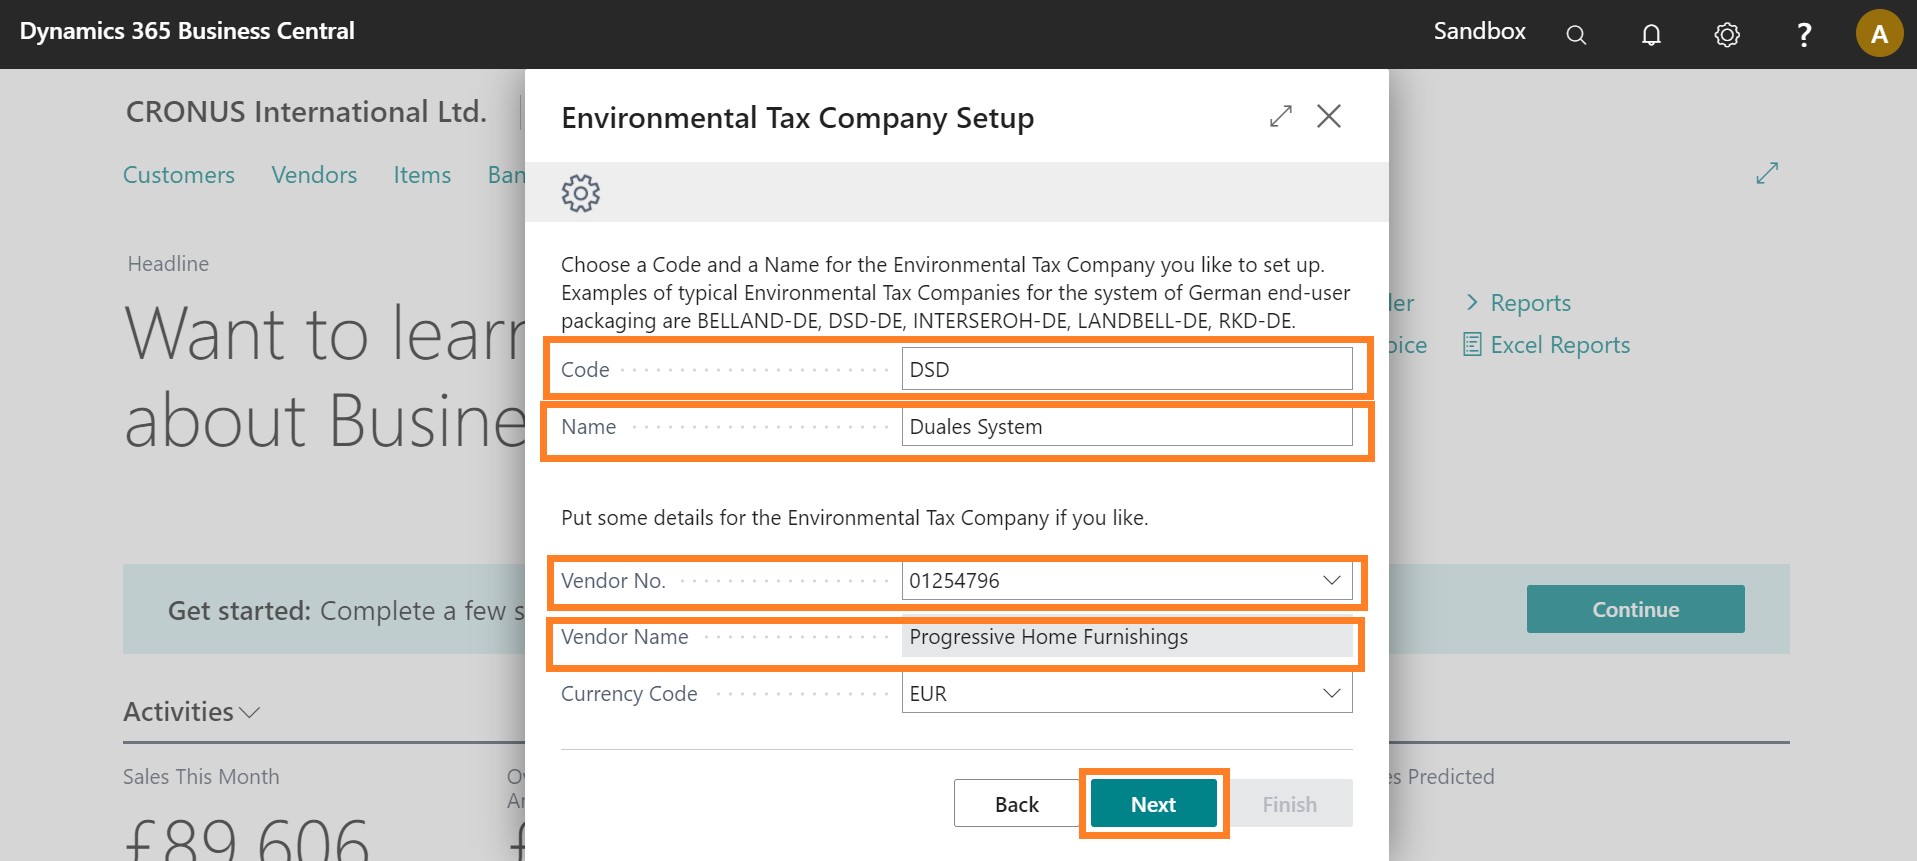Open the Vendor No. dropdown
Image resolution: width=1917 pixels, height=861 pixels.
pos(1331,581)
